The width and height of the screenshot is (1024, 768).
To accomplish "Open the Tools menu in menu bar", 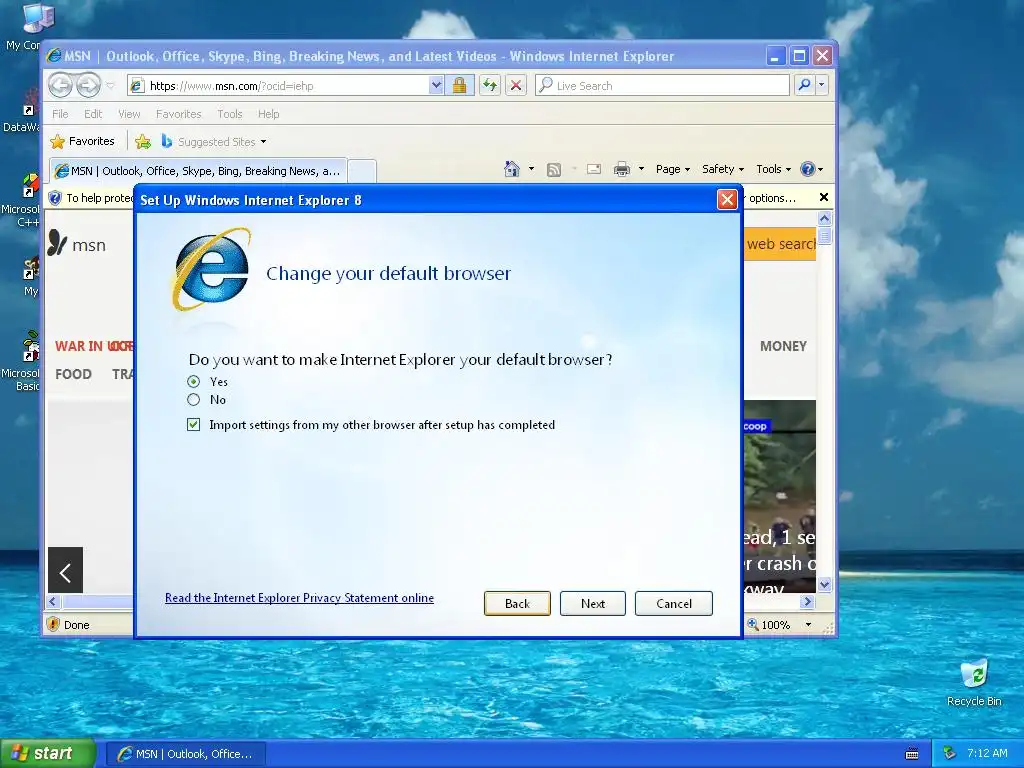I will pos(229,114).
